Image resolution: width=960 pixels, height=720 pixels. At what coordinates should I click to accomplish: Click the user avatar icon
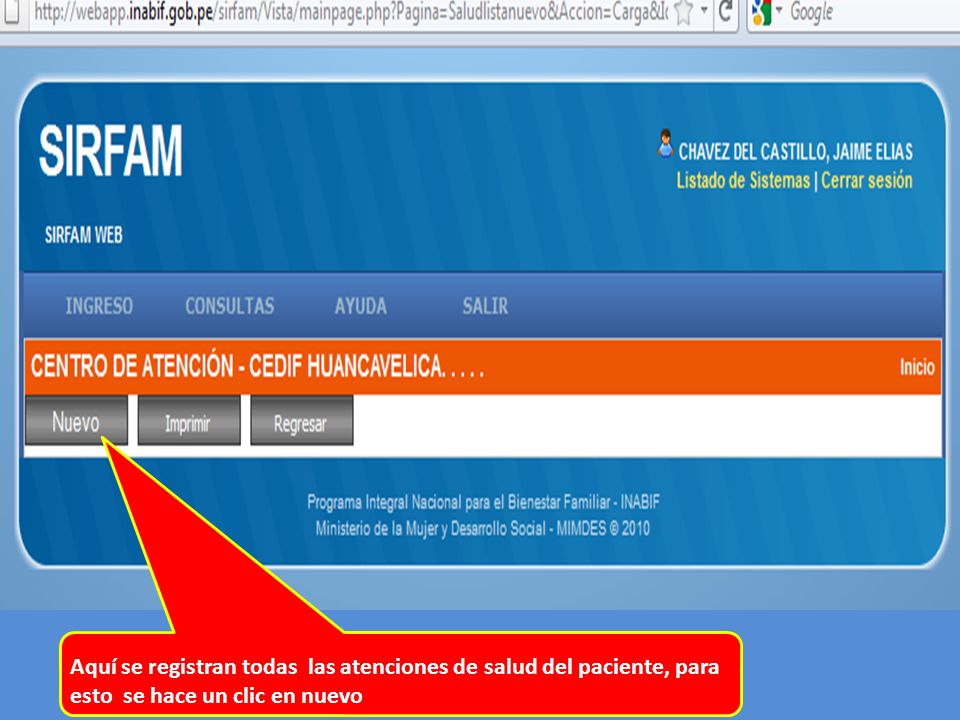pyautogui.click(x=665, y=144)
